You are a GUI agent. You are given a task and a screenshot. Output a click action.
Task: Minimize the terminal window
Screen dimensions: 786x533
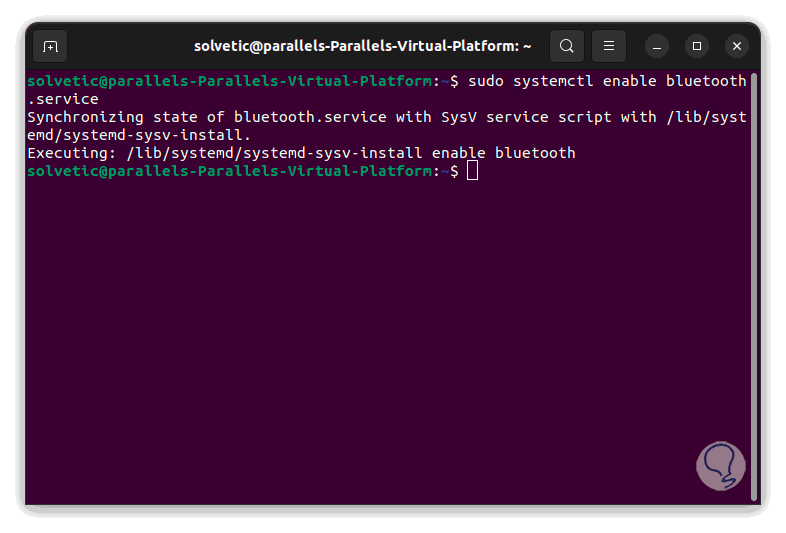point(657,46)
